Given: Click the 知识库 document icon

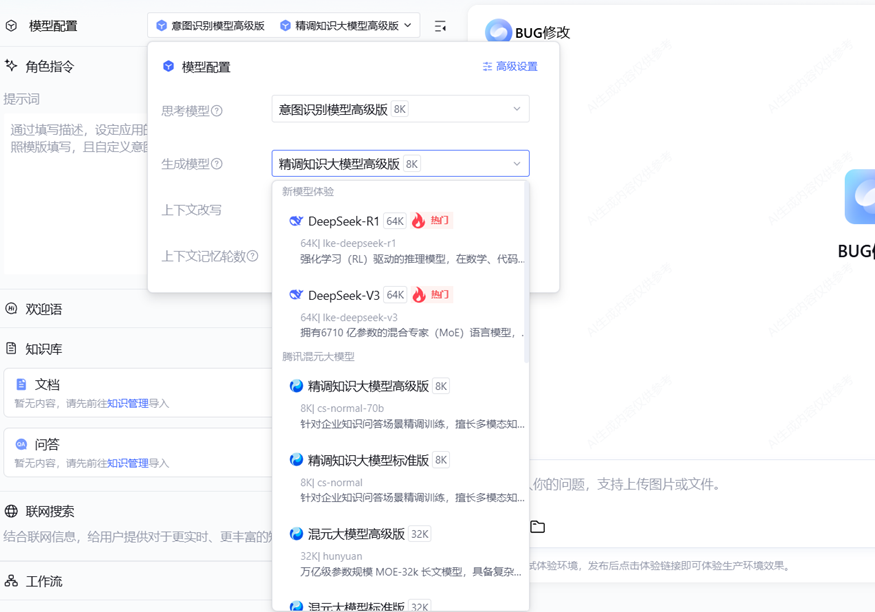Looking at the screenshot, I should [x=11, y=349].
